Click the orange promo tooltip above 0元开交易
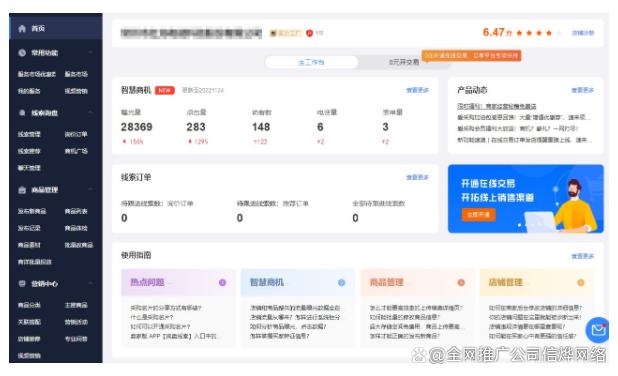This screenshot has height=376, width=618. click(x=471, y=56)
